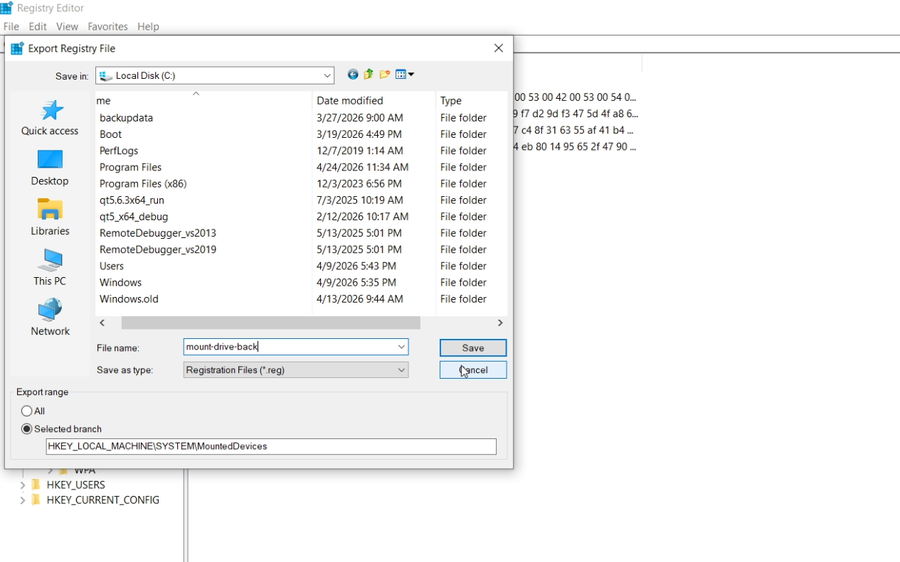Select the qt5_x64_debug folder
This screenshot has width=900, height=562.
(x=134, y=216)
